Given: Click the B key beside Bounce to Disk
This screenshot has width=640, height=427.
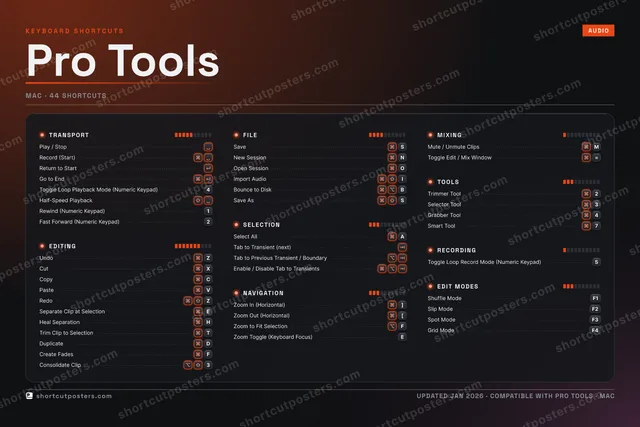Looking at the screenshot, I should point(402,190).
